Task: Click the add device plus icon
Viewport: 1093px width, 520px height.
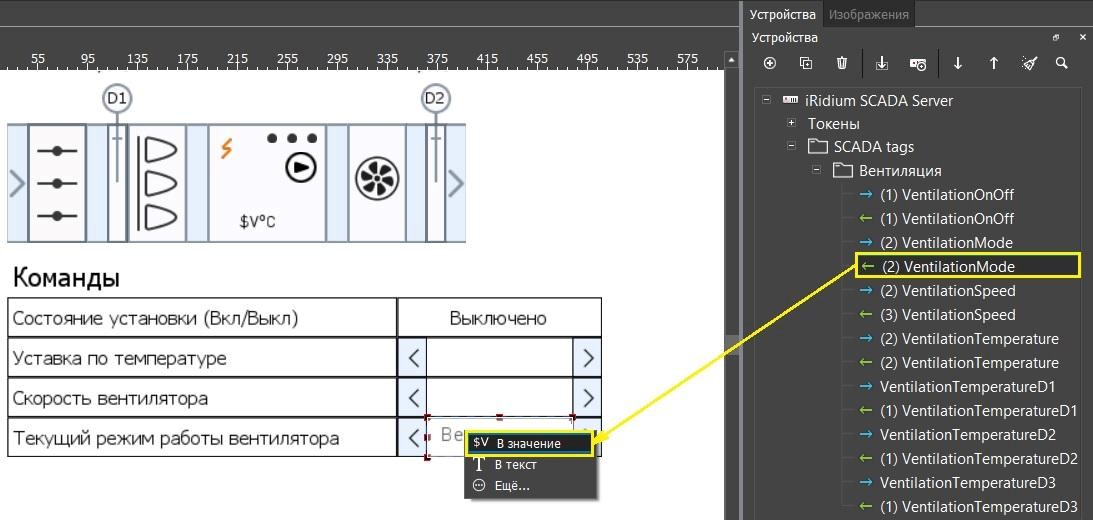Action: pos(770,63)
